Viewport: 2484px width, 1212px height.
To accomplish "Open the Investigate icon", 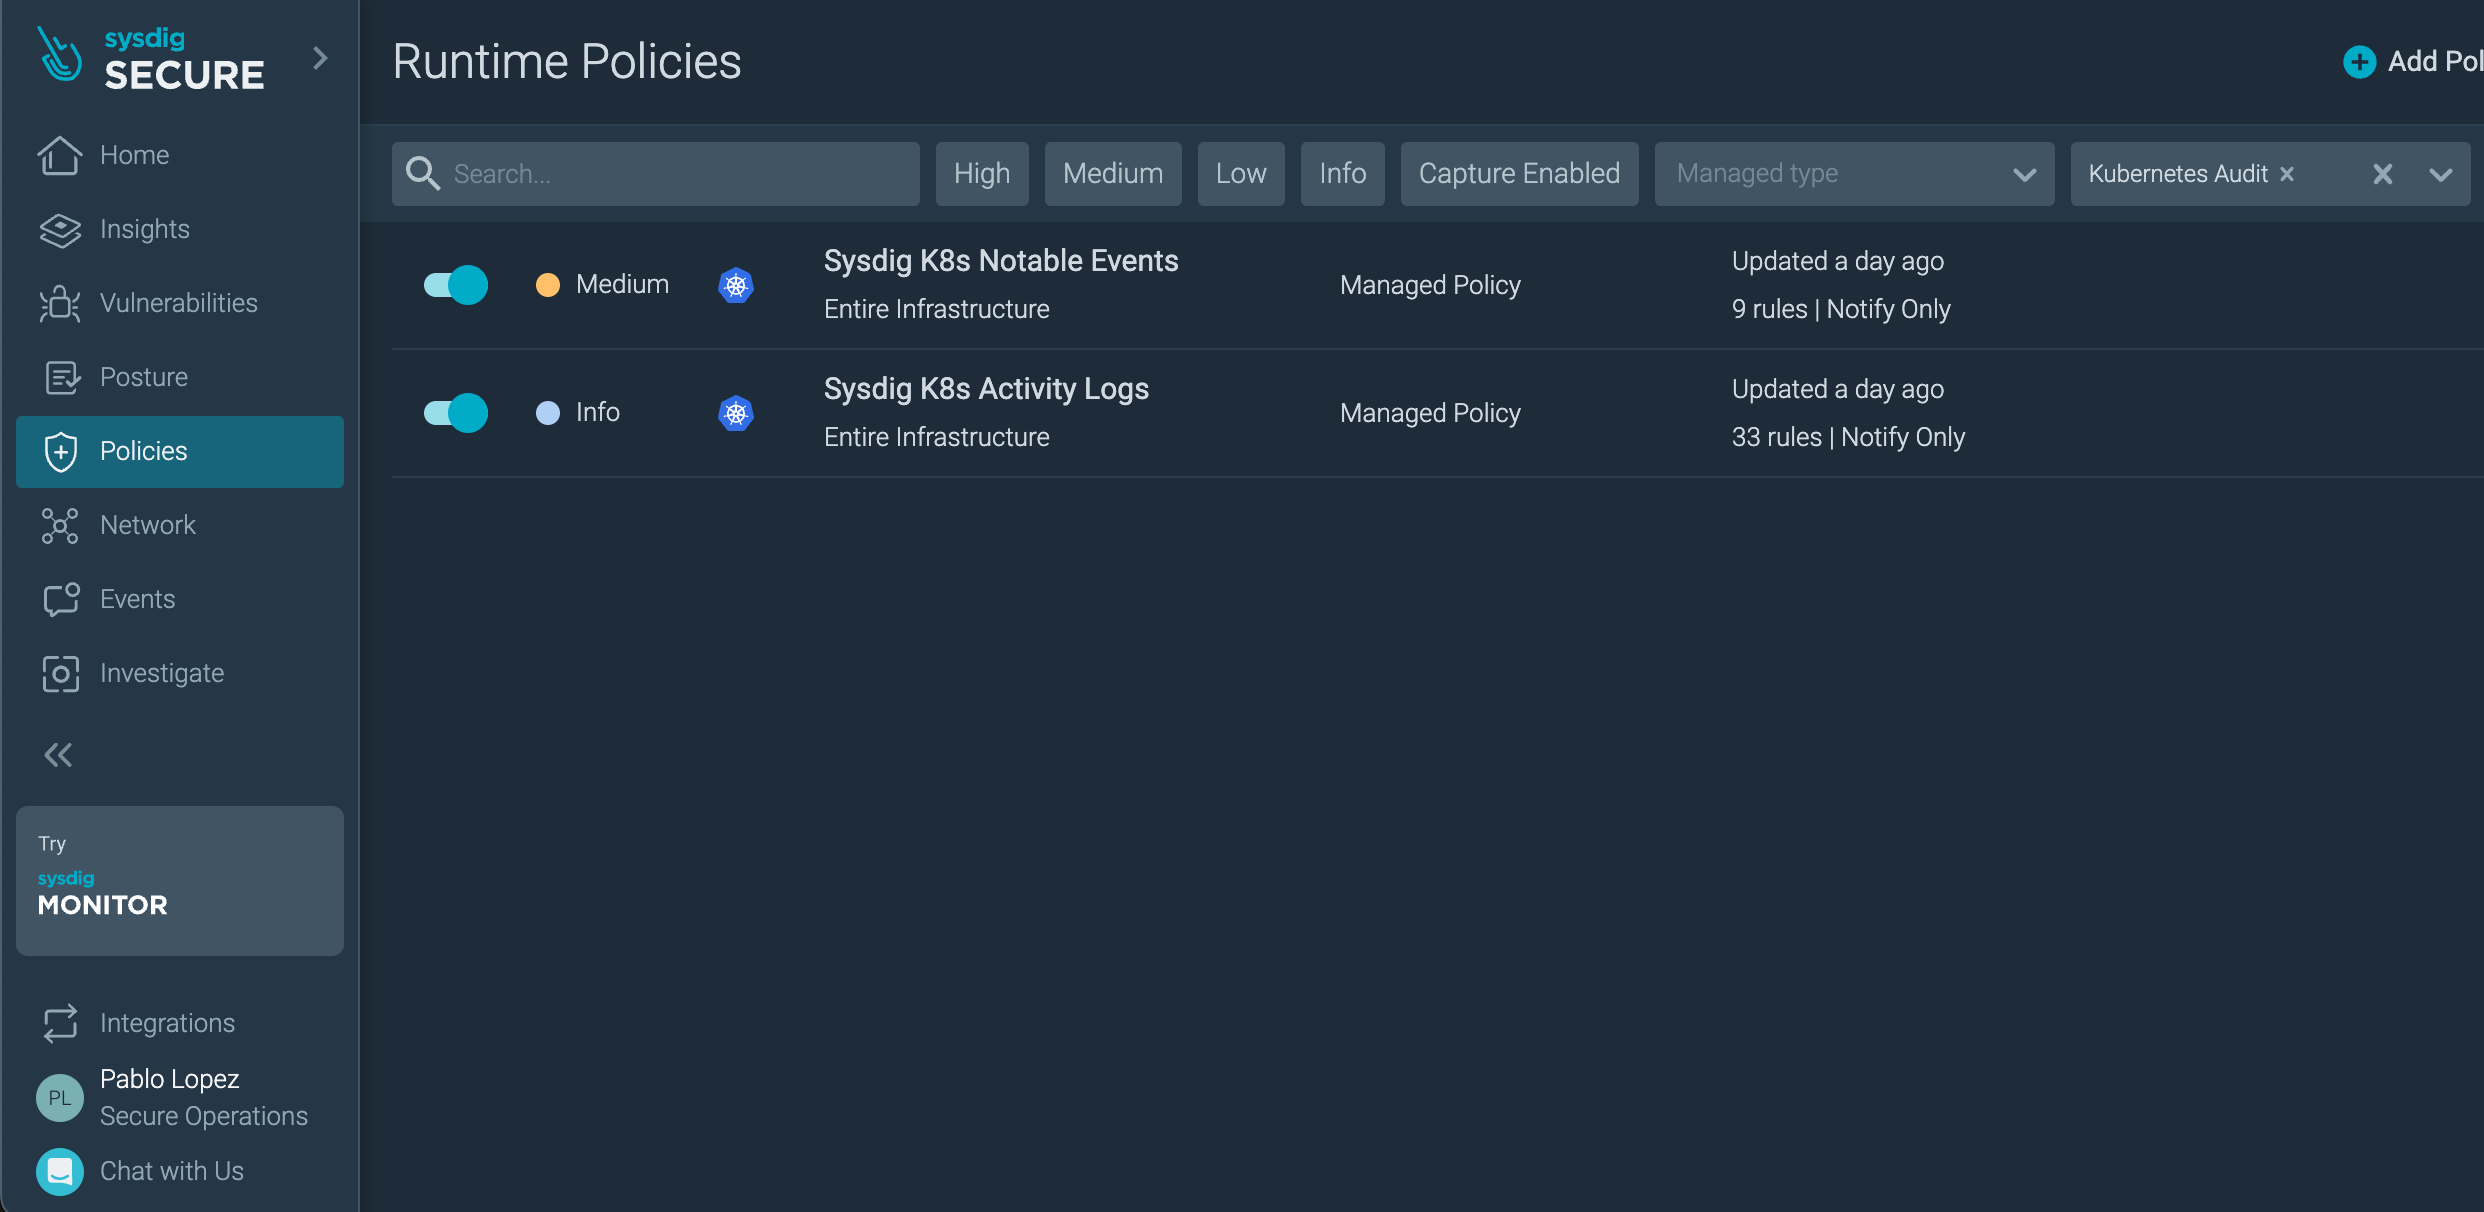I will [60, 673].
